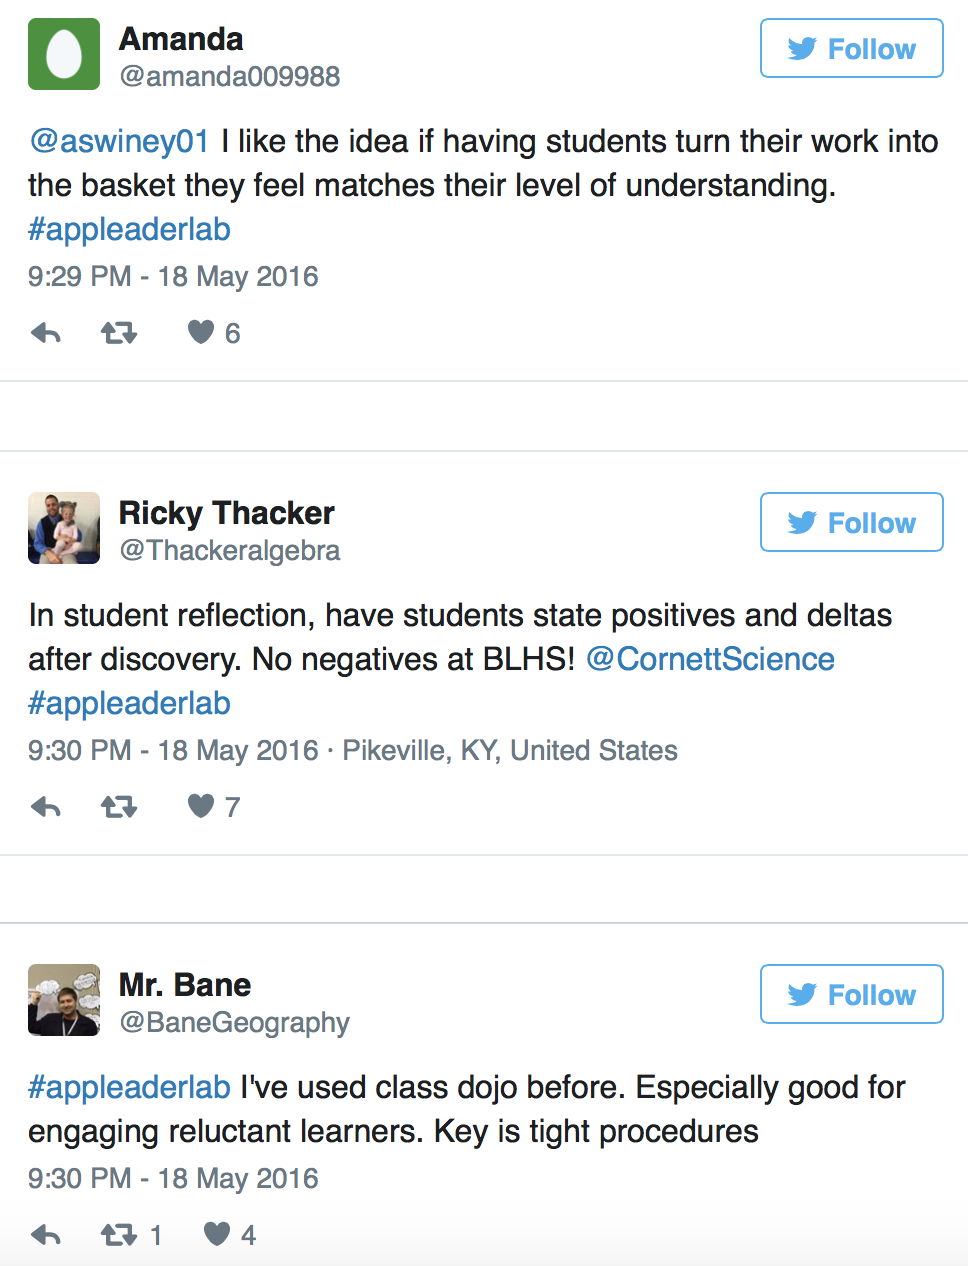Retweet Ricky Thacker's student reflection tweet

tap(119, 807)
